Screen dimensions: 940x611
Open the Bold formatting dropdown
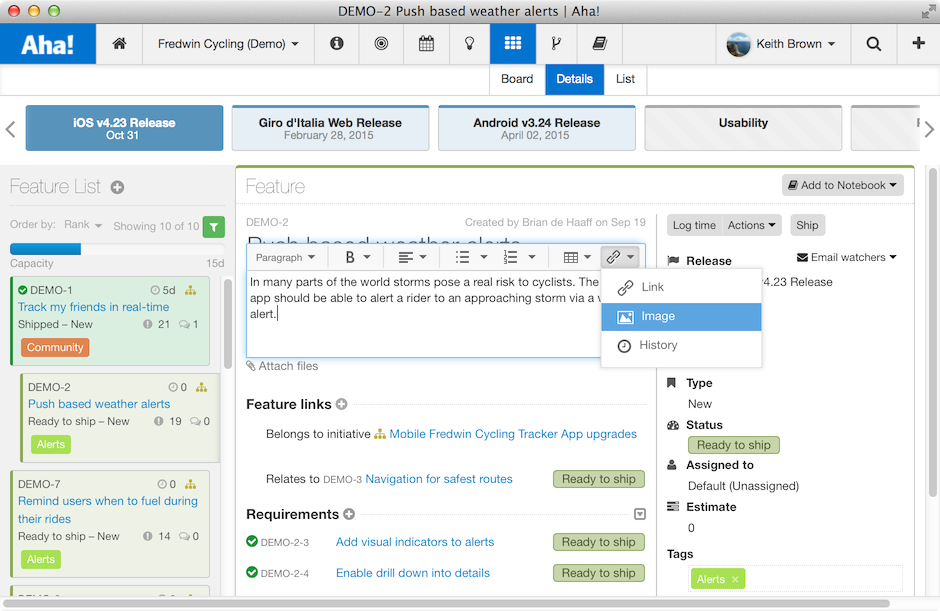pos(358,257)
